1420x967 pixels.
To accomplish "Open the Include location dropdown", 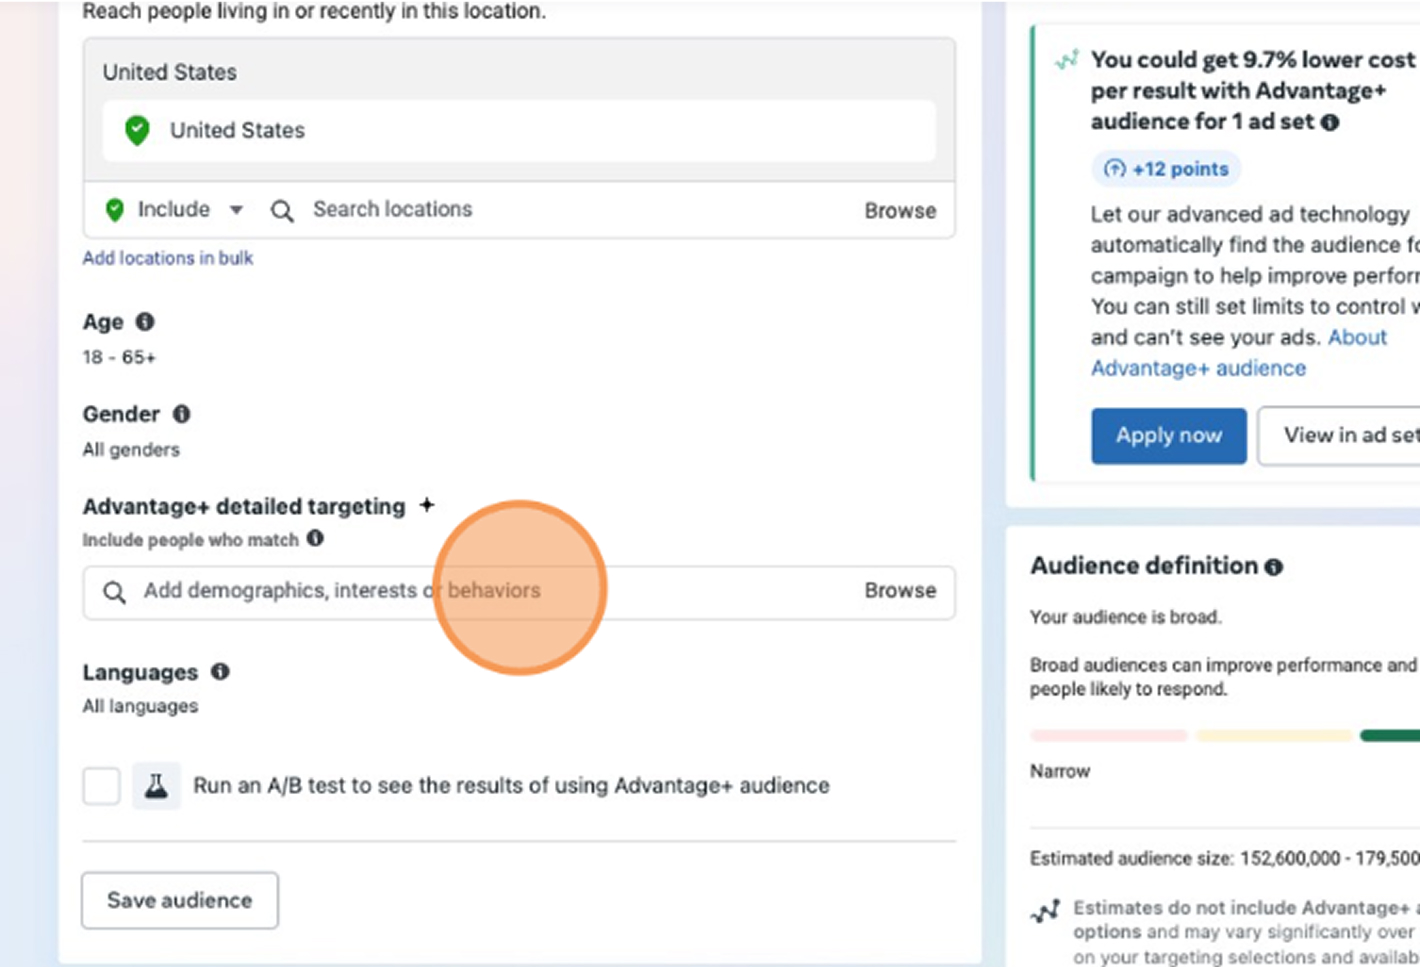I will tap(175, 210).
